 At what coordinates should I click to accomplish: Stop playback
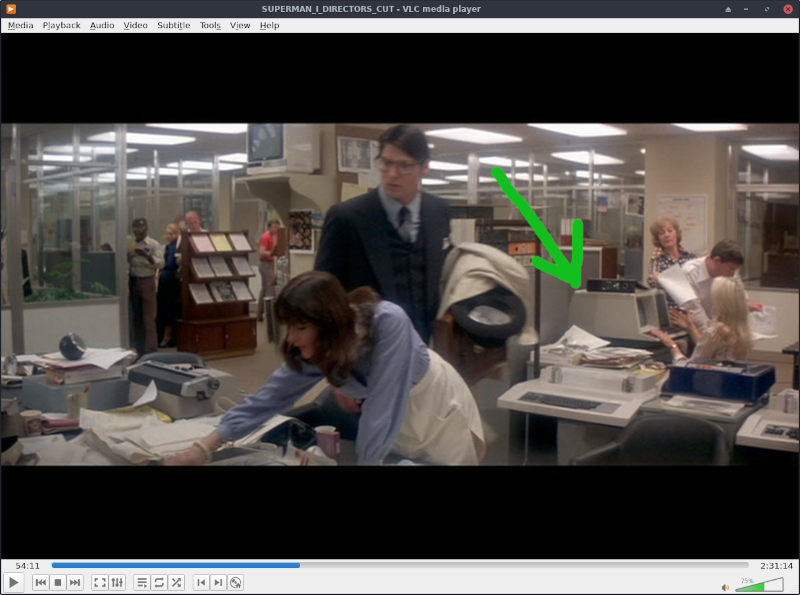click(x=58, y=582)
